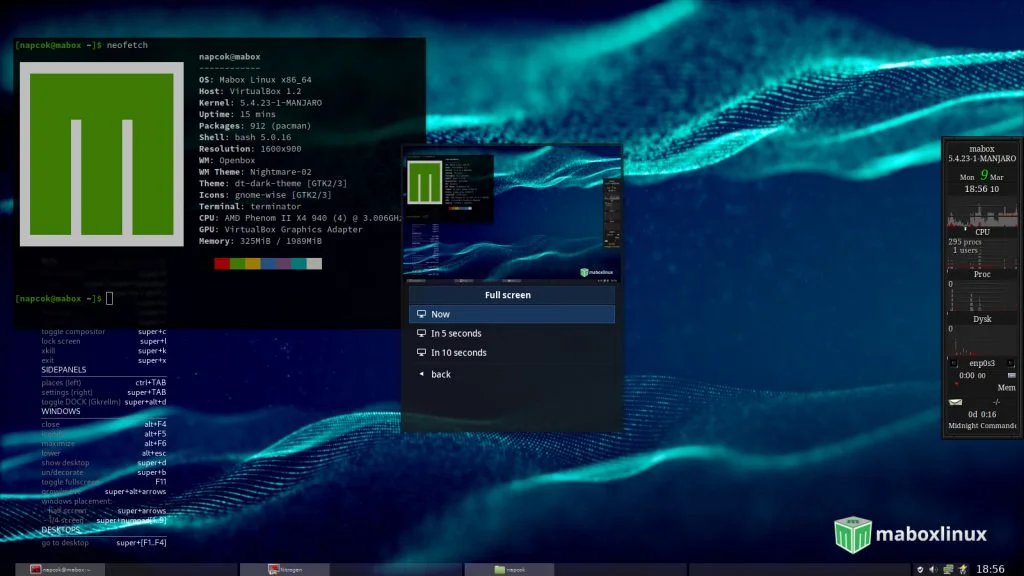Click the terminal cursor at the empty prompt
Viewport: 1024px width, 576px height.
click(x=109, y=298)
